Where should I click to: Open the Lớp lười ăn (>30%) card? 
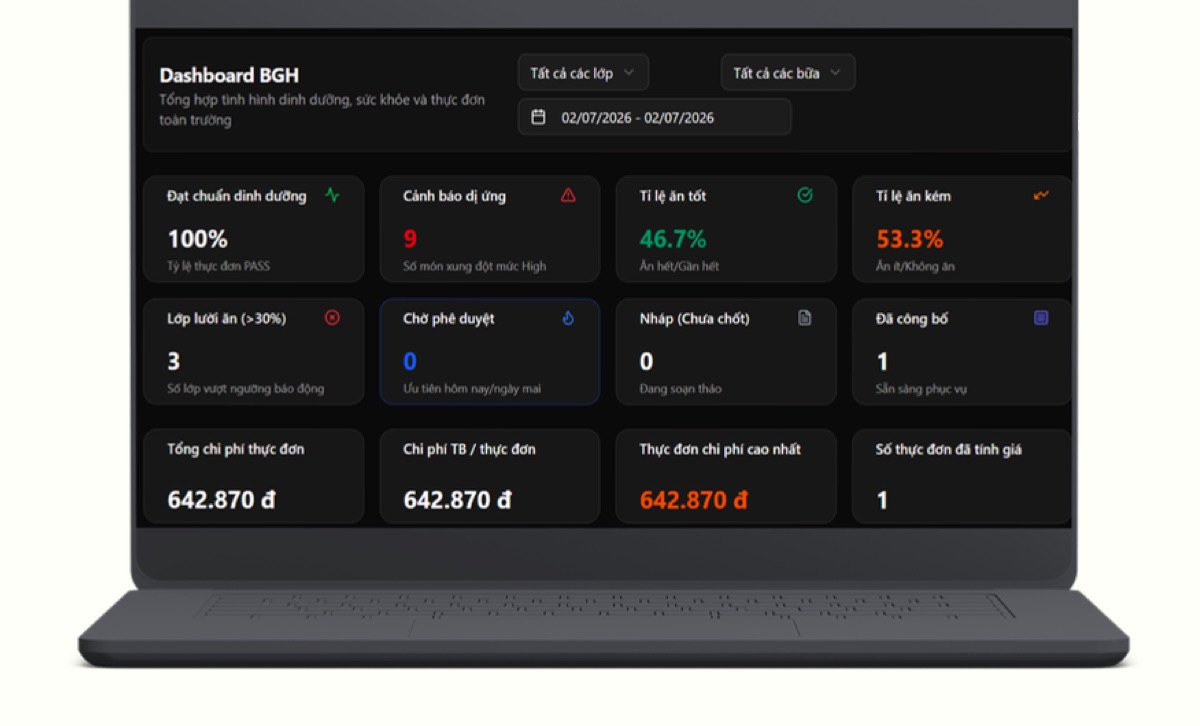coord(253,351)
